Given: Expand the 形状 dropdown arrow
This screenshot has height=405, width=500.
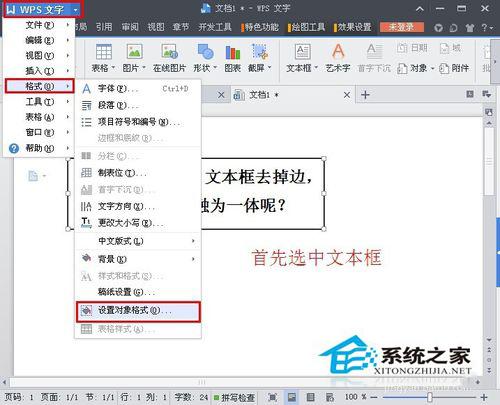Looking at the screenshot, I should (x=215, y=68).
